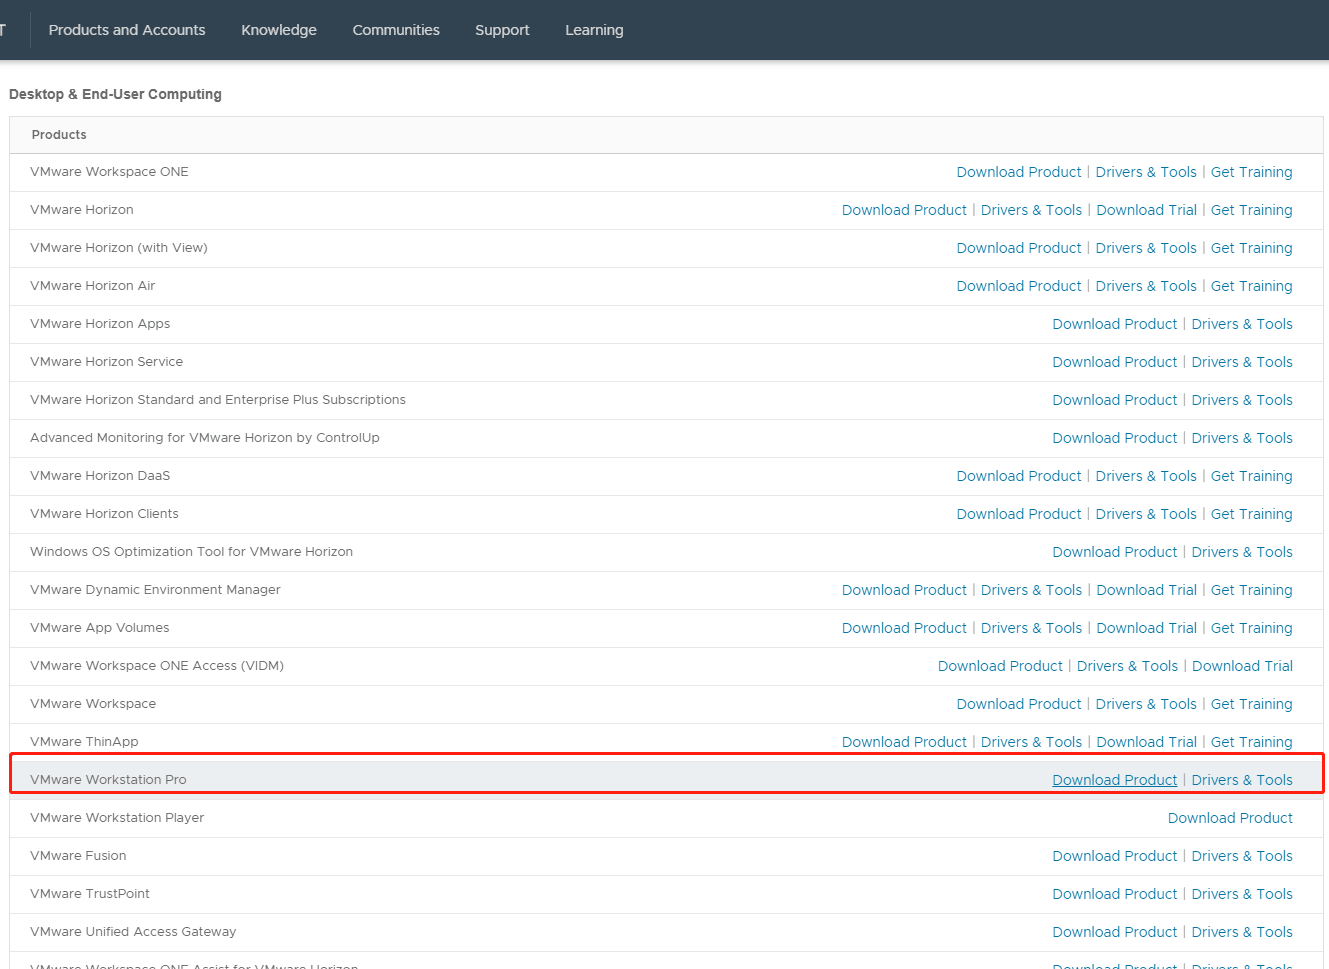1329x969 pixels.
Task: Download Product for VMware TrustPoint
Action: click(1115, 894)
